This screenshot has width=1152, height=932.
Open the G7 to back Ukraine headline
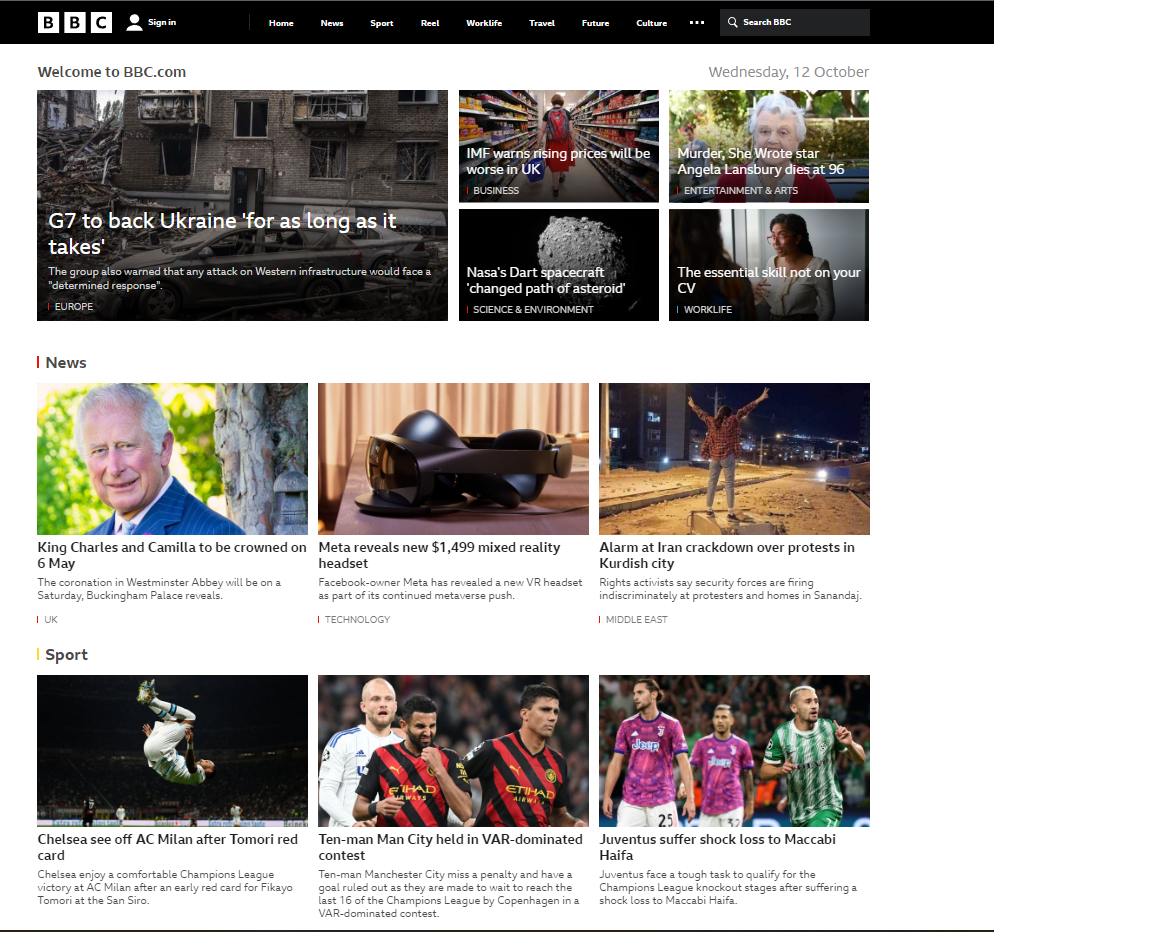(x=222, y=234)
